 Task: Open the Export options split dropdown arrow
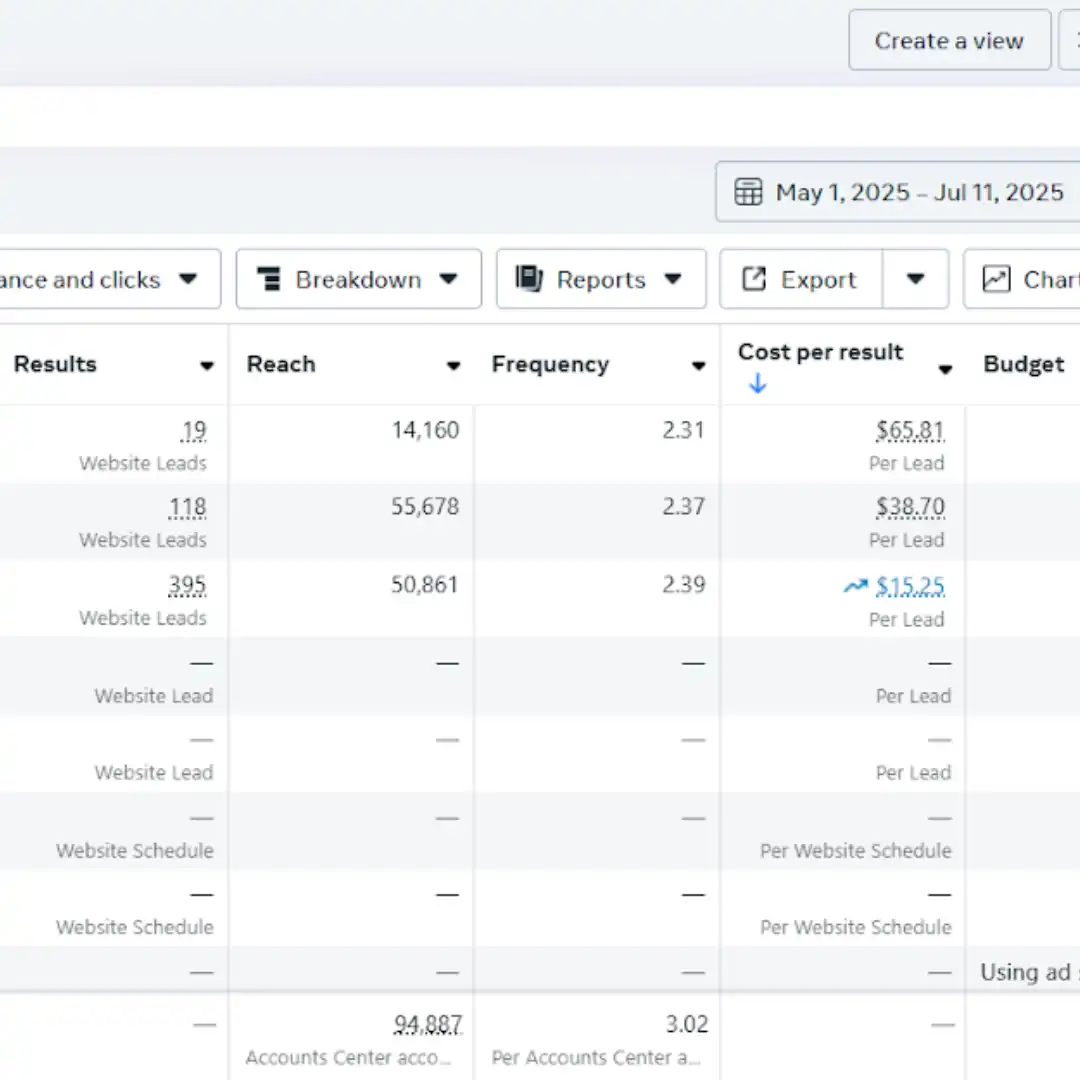click(x=915, y=279)
